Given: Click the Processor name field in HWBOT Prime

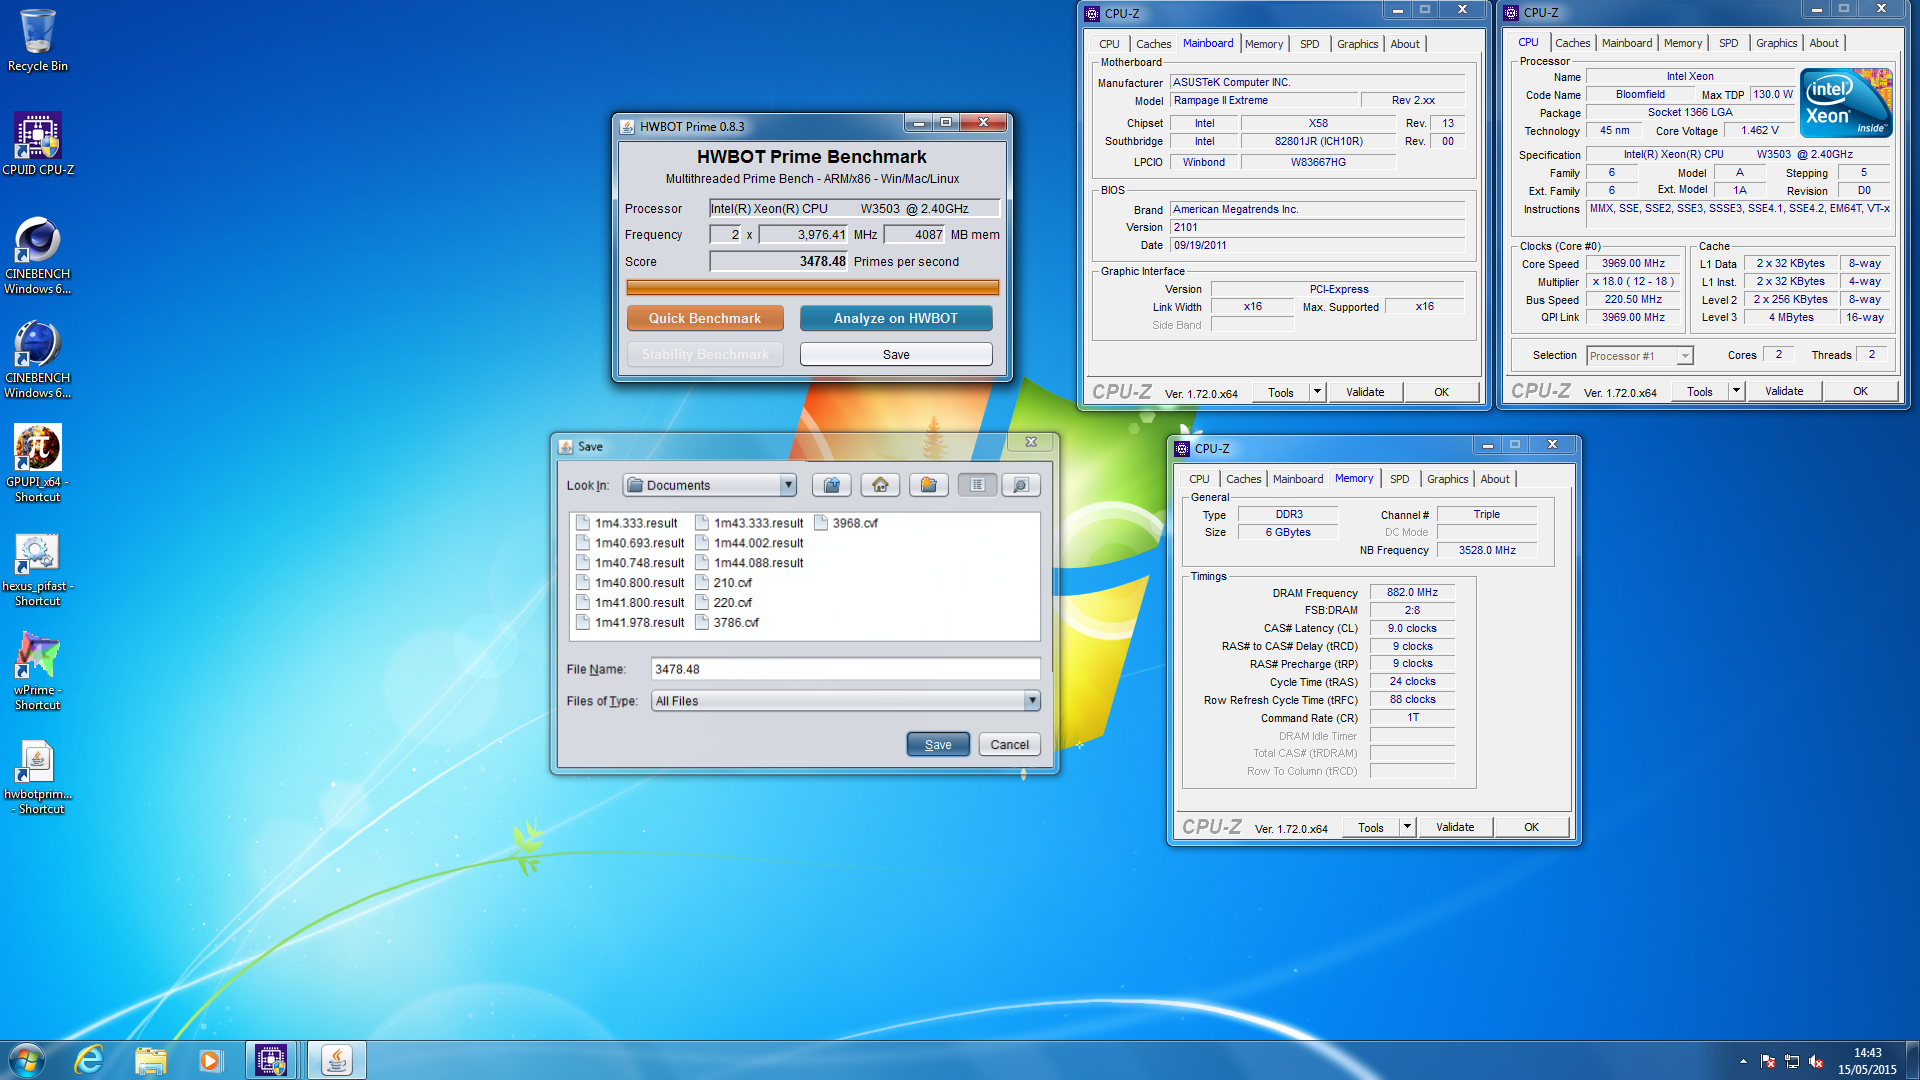Looking at the screenshot, I should (854, 208).
